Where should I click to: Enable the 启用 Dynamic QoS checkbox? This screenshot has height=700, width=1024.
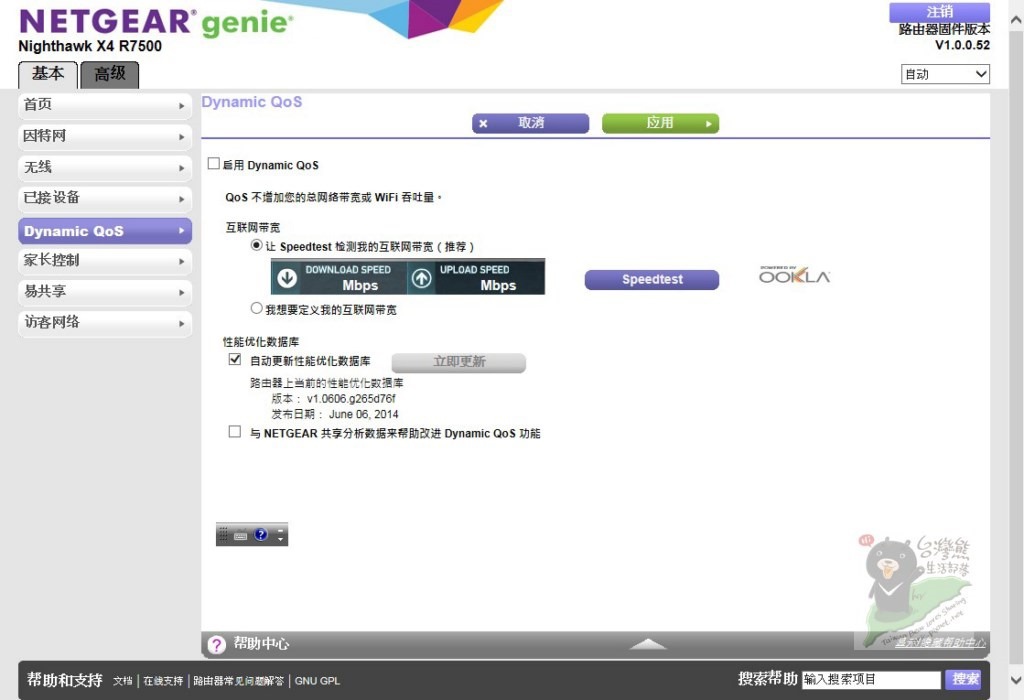pyautogui.click(x=214, y=163)
